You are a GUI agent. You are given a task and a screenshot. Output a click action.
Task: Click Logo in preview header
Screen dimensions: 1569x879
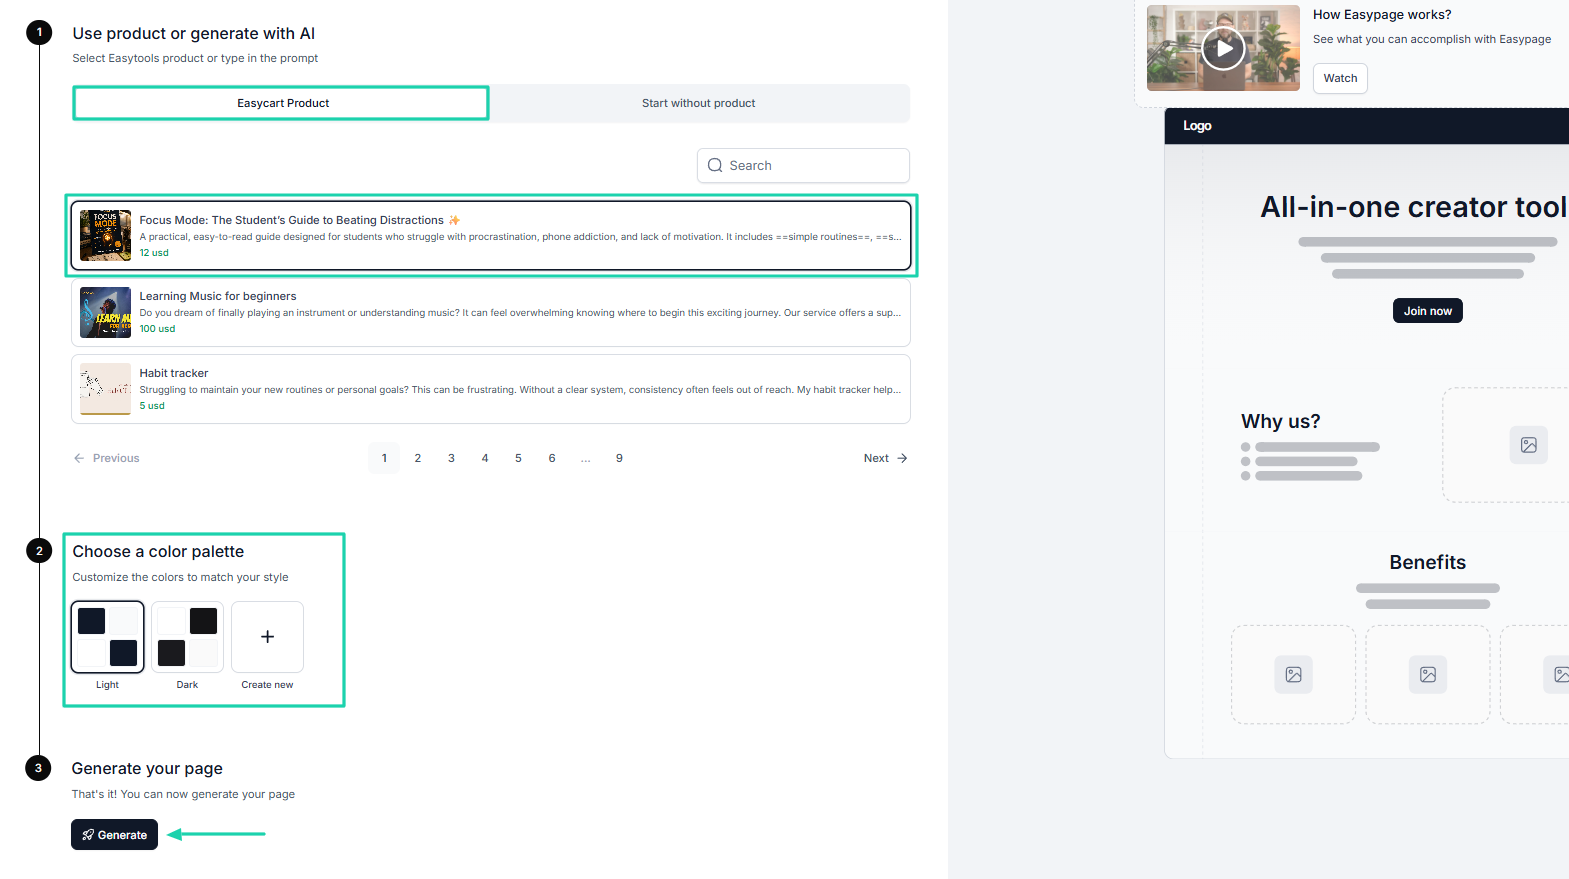(x=1197, y=126)
